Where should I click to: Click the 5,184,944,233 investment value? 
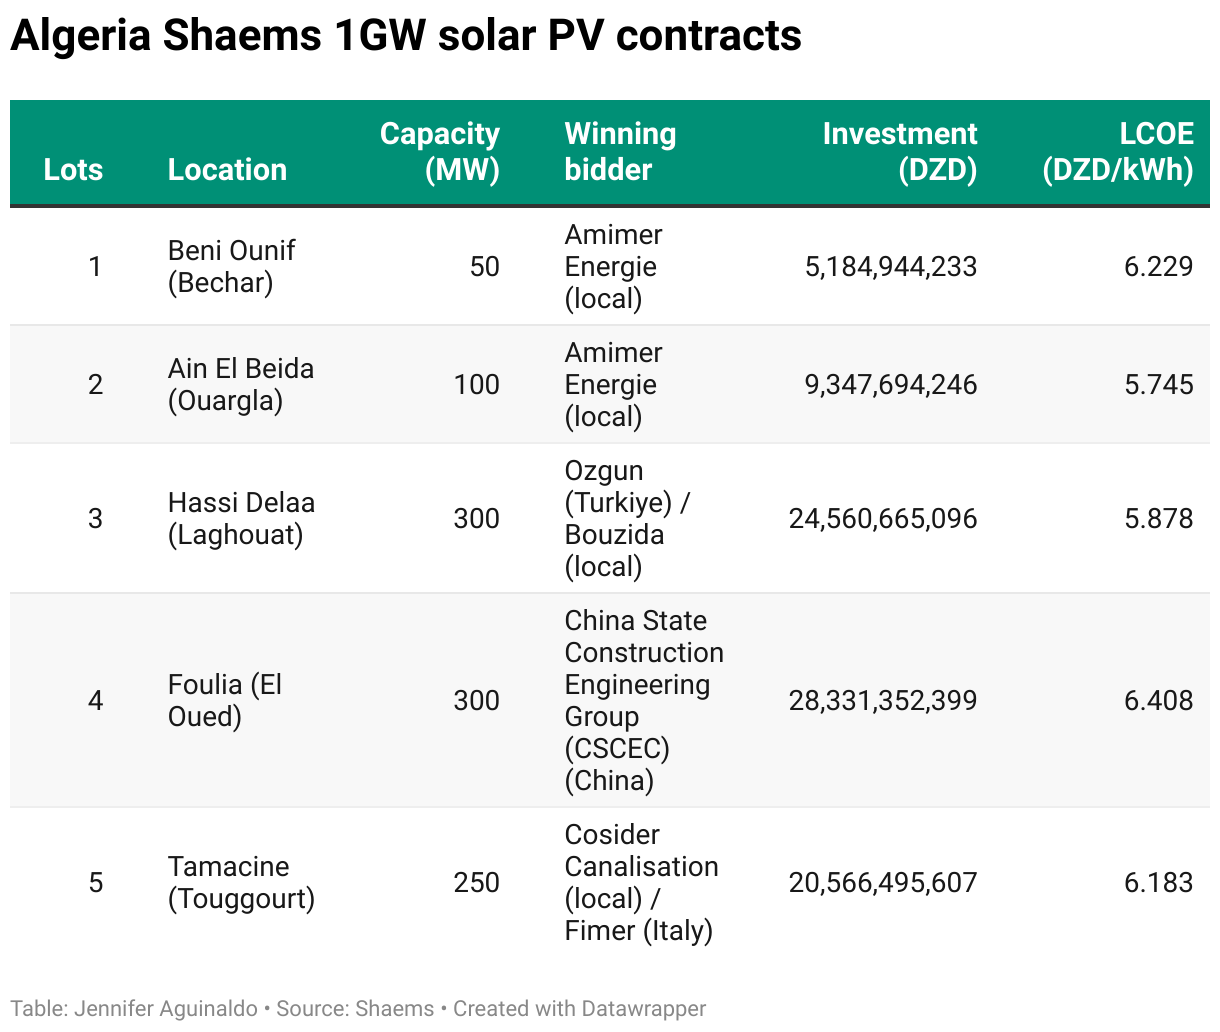coord(891,267)
